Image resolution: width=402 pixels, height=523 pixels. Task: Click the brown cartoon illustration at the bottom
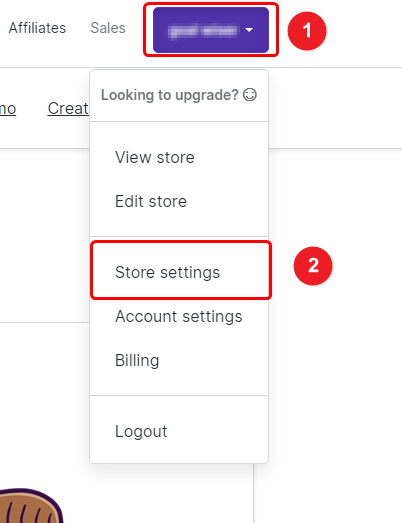tap(31, 506)
